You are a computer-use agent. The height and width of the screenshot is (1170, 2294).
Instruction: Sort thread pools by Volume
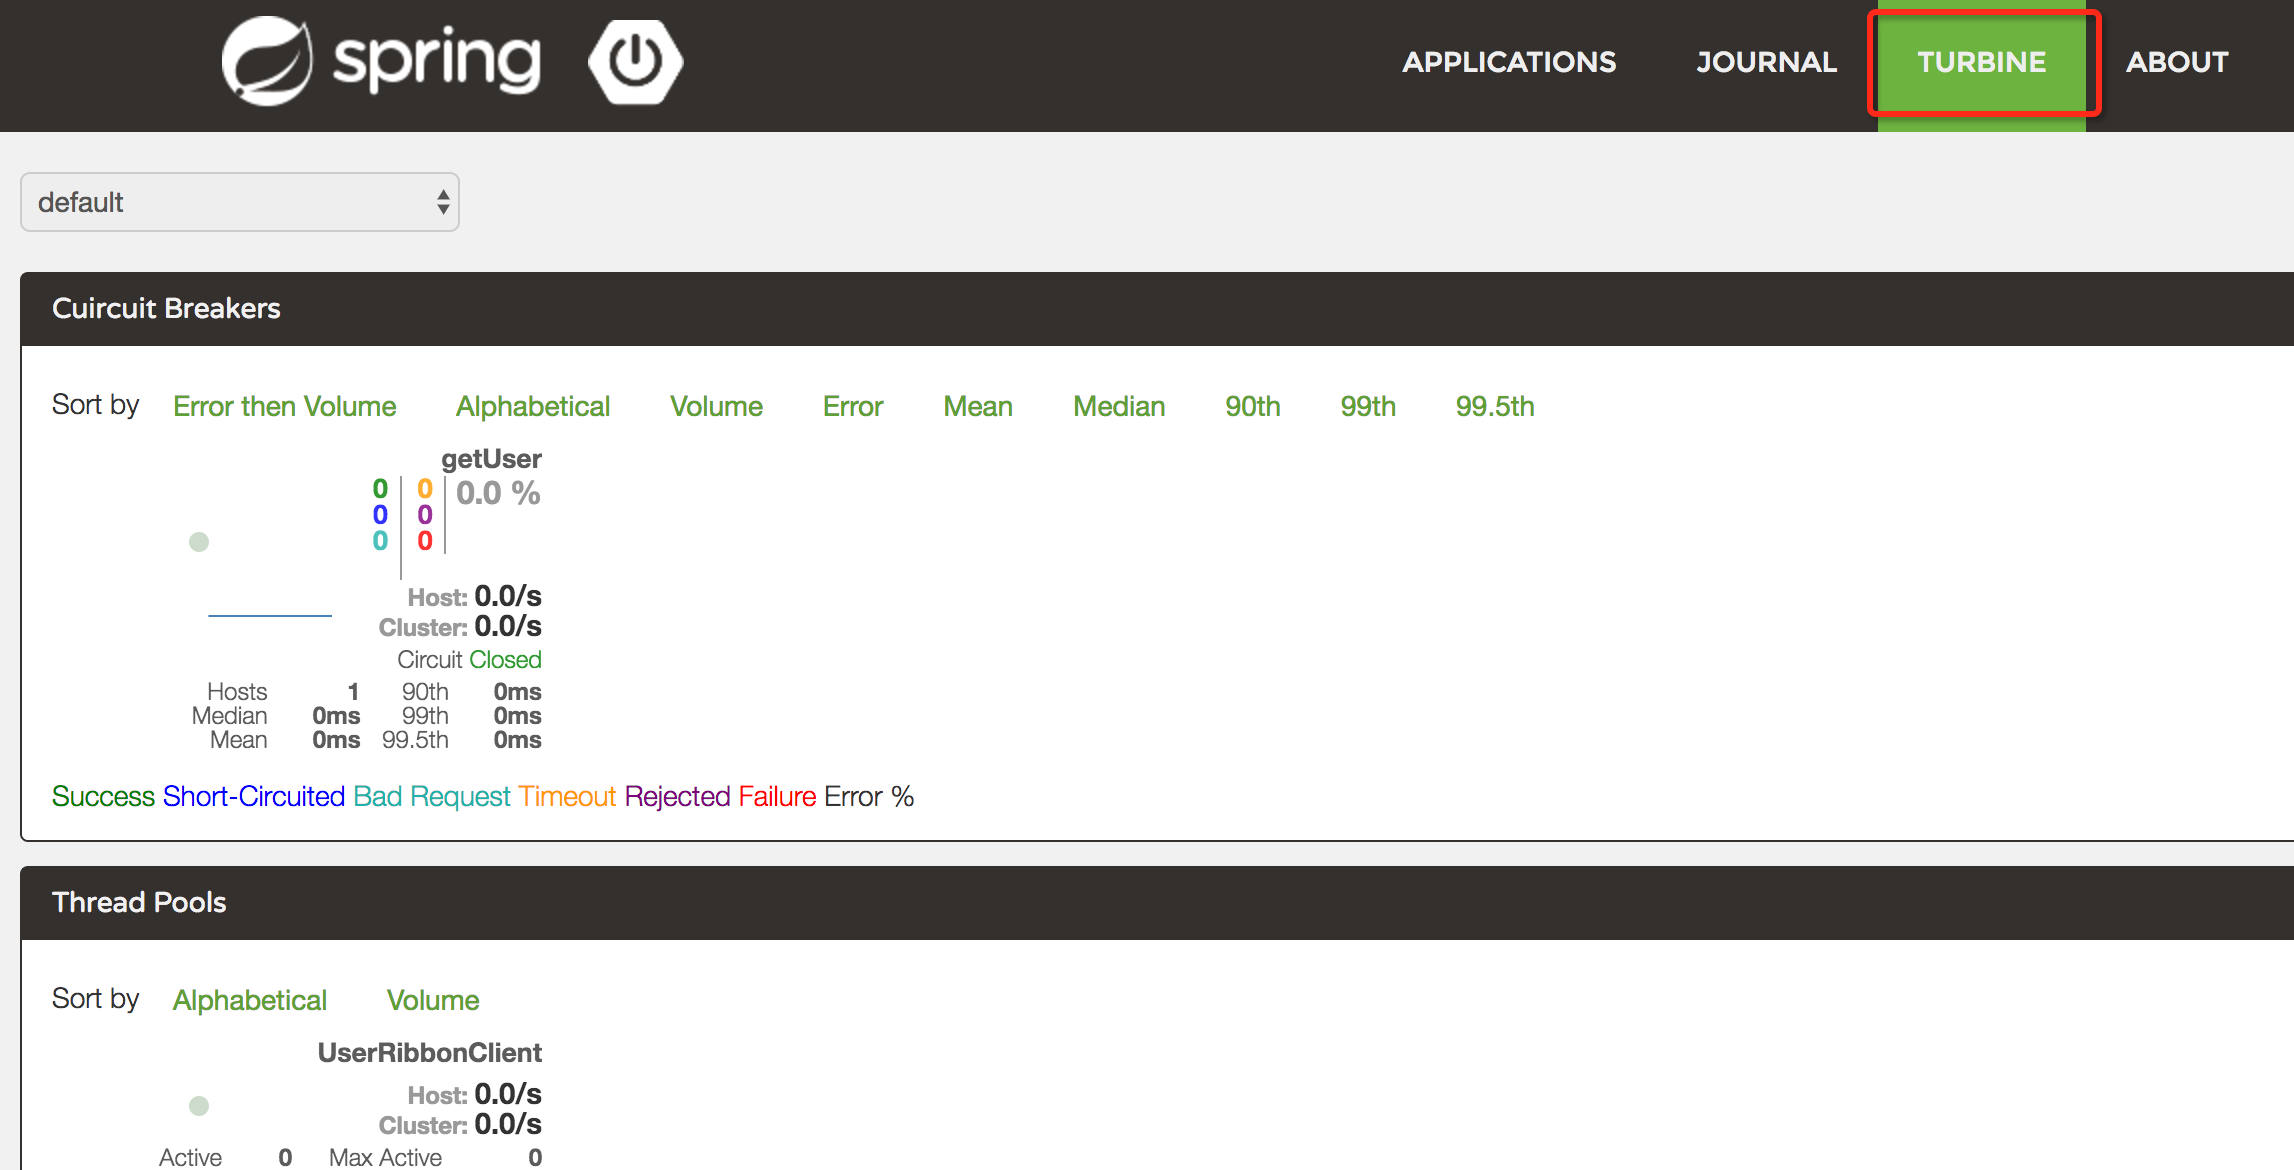[x=433, y=1000]
